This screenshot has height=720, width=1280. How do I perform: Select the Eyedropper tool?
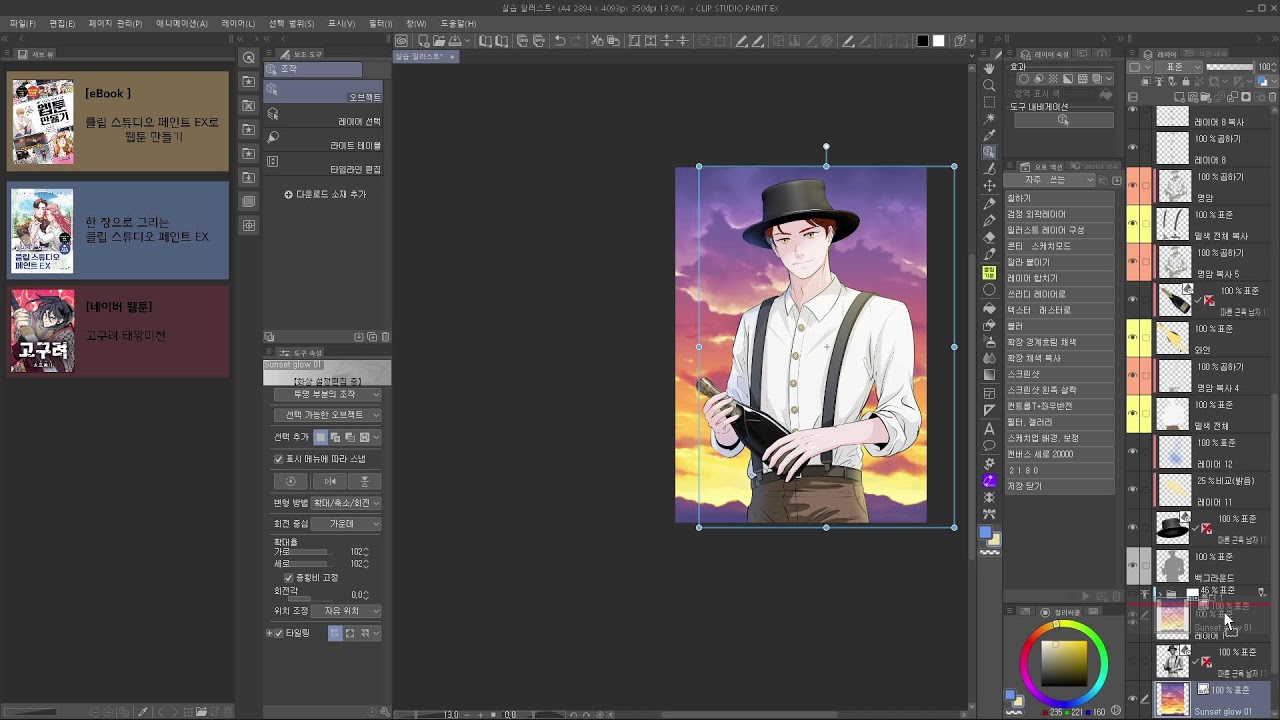click(989, 135)
